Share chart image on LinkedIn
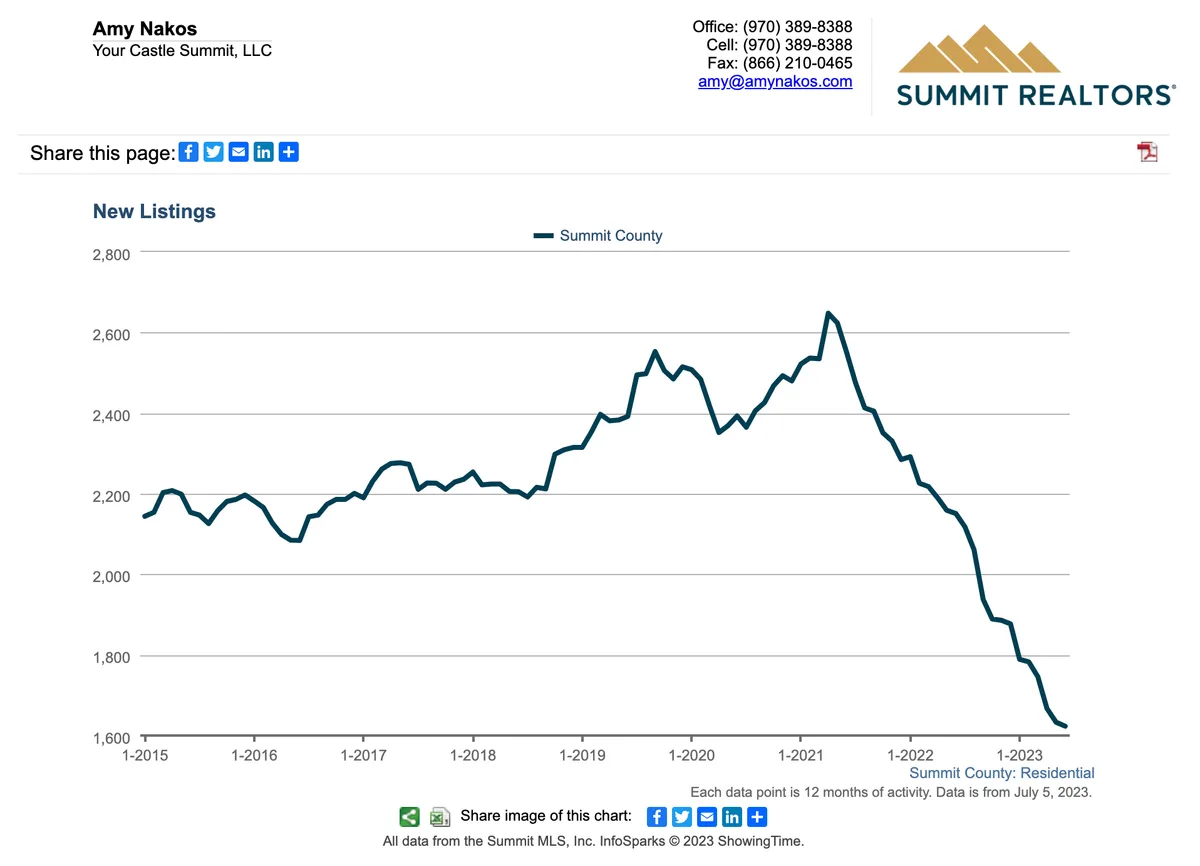This screenshot has width=1200, height=866. tap(732, 817)
